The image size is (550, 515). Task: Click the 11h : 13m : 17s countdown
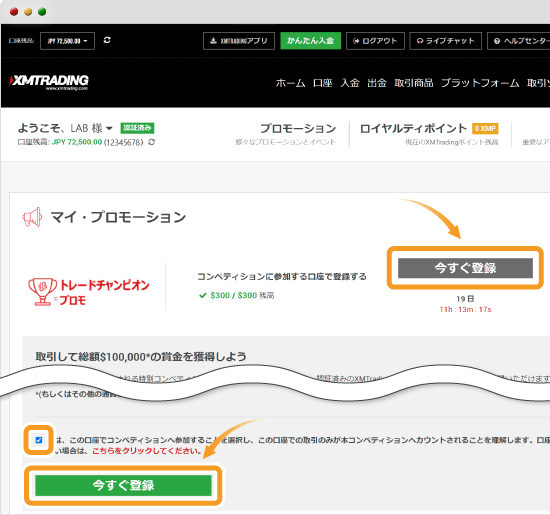(465, 309)
